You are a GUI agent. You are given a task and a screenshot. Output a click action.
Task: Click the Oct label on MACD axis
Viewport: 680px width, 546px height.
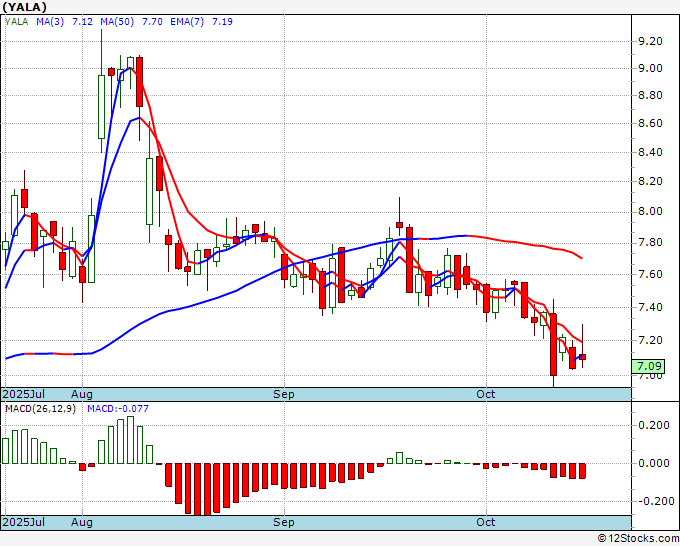(x=485, y=522)
